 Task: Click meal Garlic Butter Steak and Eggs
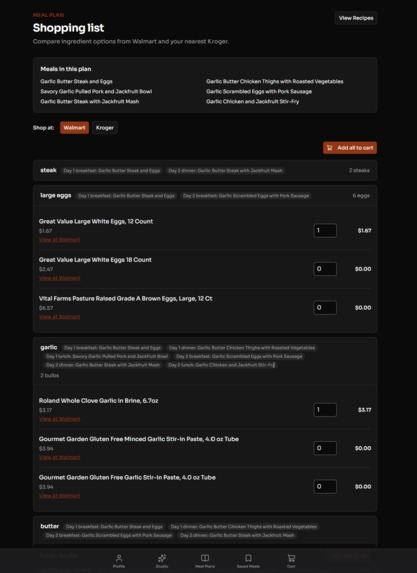point(76,81)
